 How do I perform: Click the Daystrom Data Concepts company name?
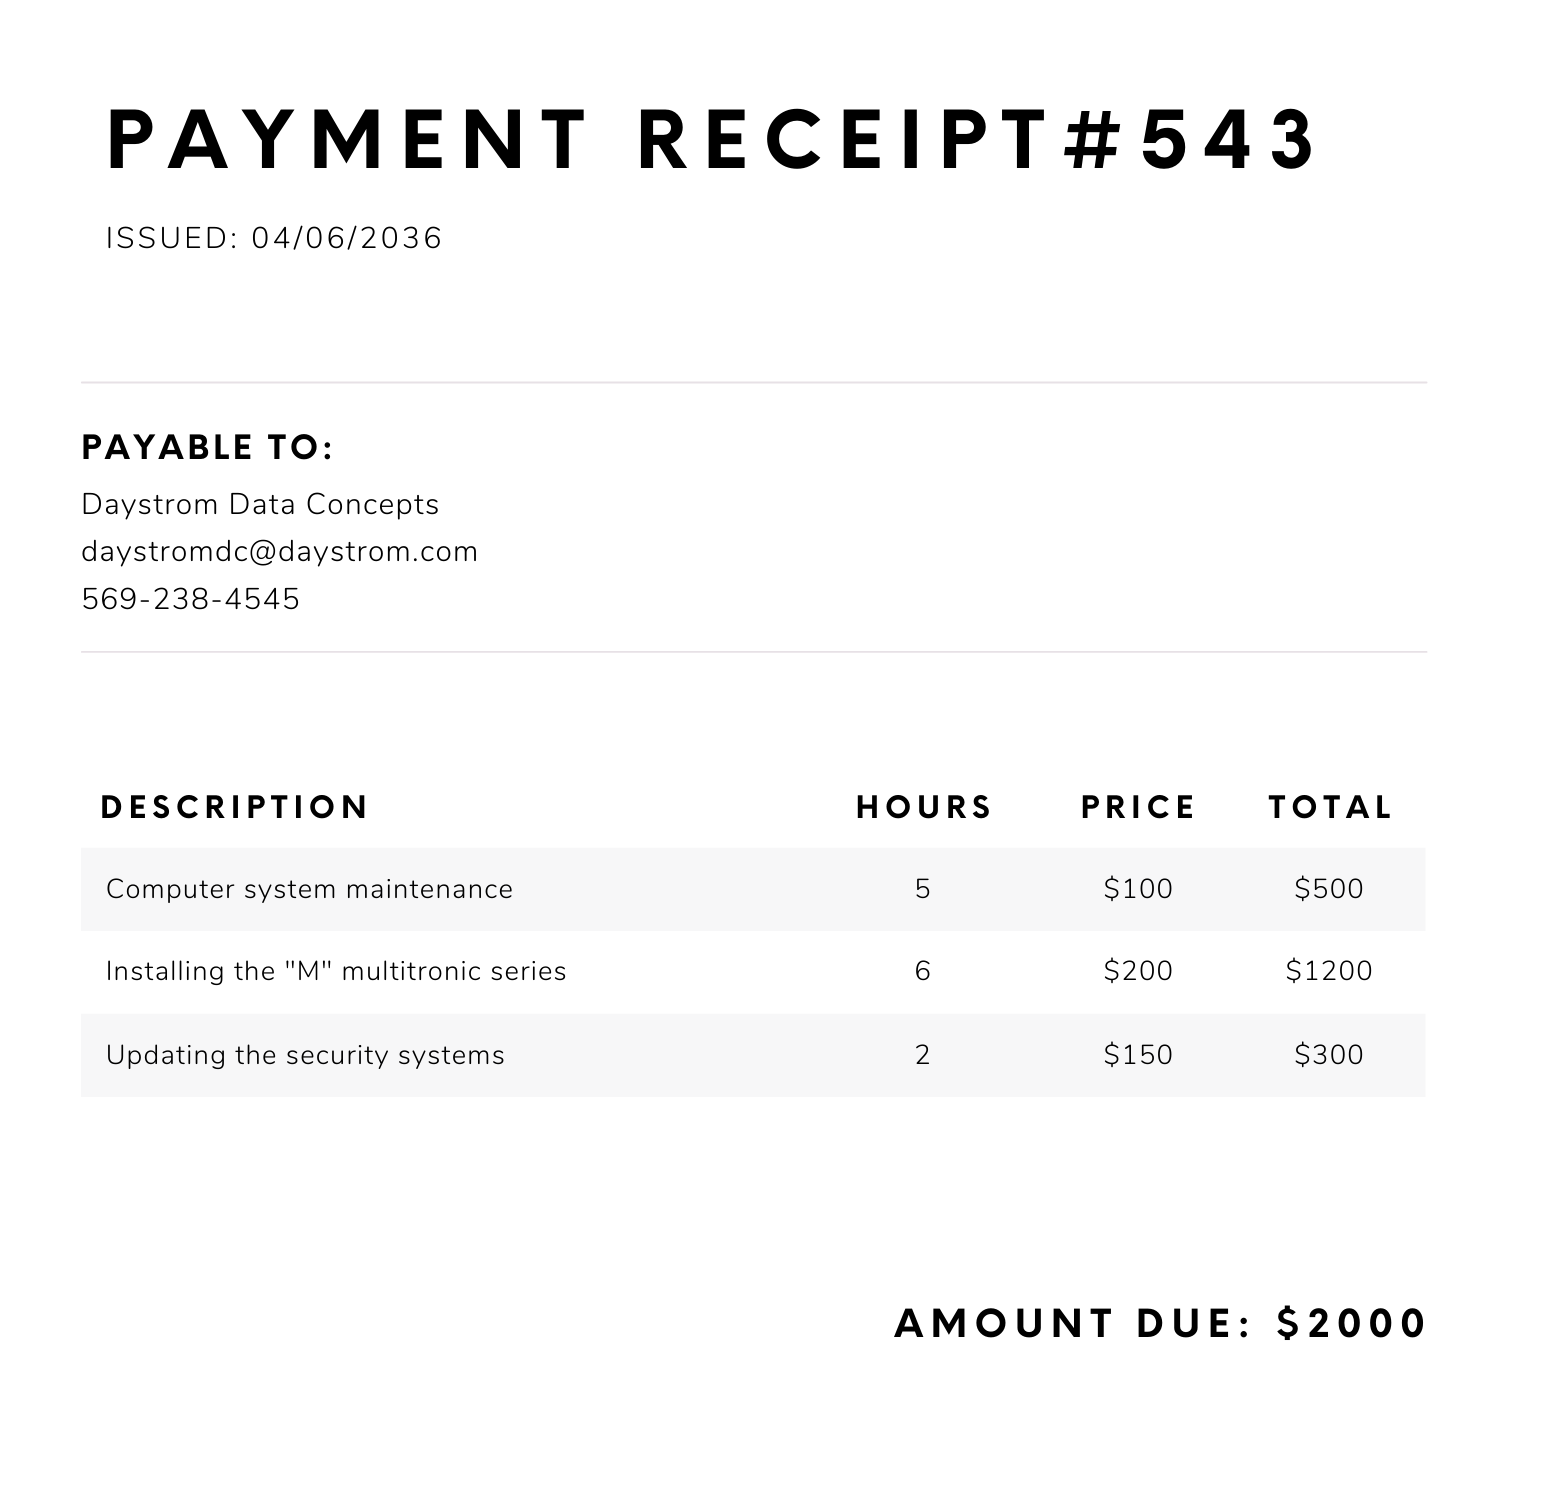260,504
